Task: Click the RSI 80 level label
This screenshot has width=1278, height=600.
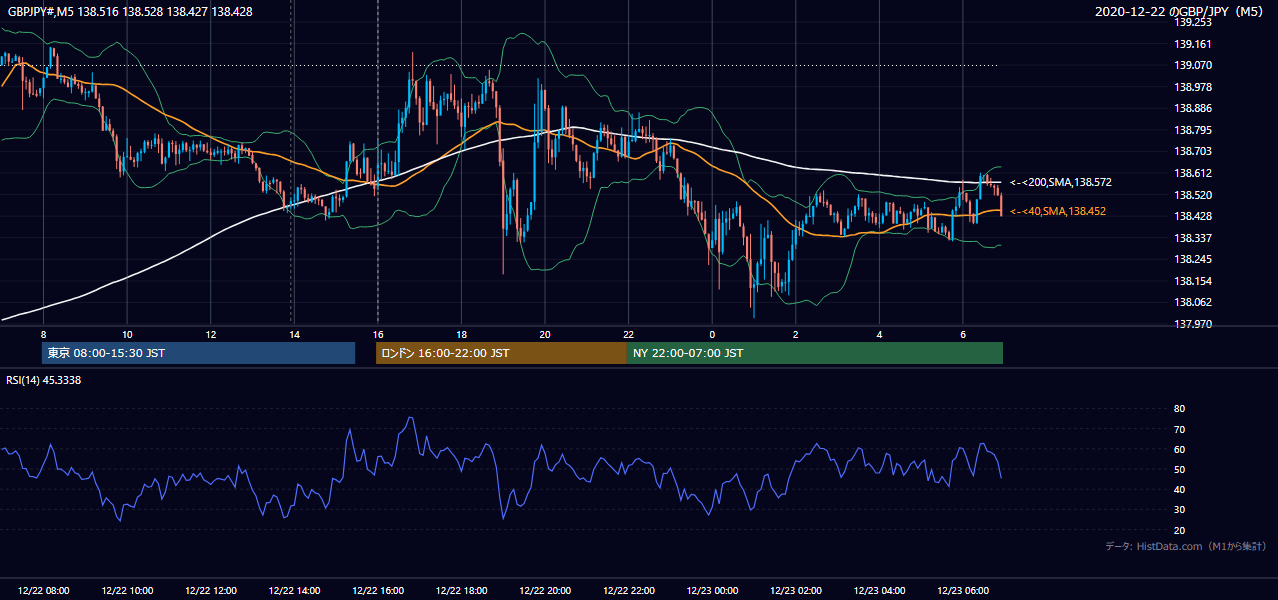Action: (x=1179, y=409)
